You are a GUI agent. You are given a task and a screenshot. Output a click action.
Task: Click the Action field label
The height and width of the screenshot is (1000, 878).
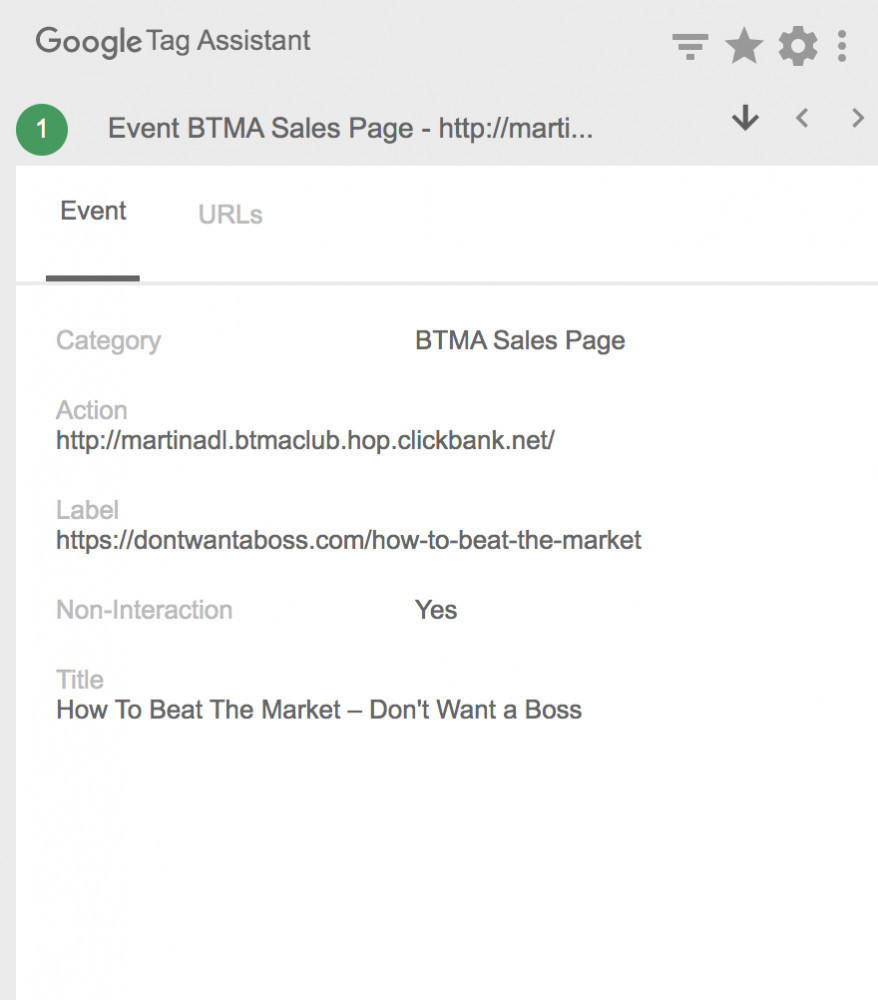(92, 410)
